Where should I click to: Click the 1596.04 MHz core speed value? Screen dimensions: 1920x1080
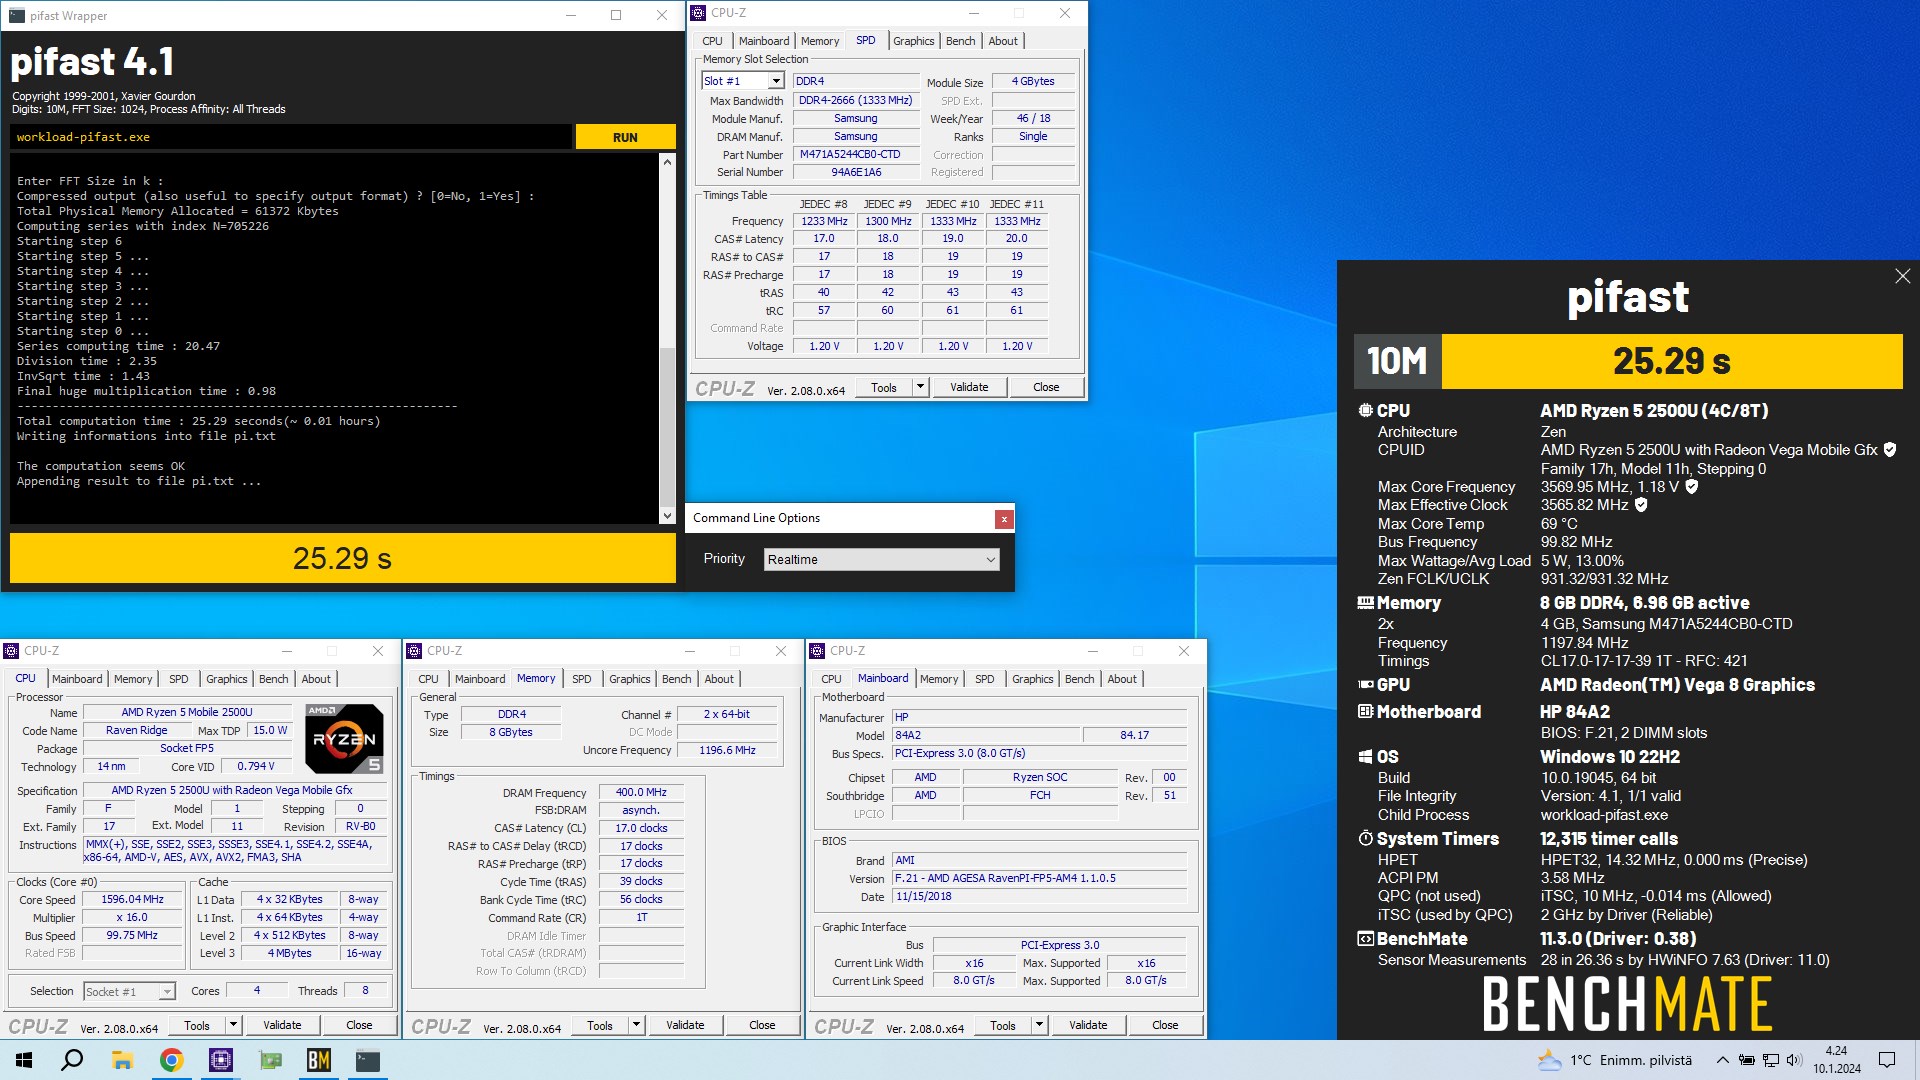coord(133,899)
